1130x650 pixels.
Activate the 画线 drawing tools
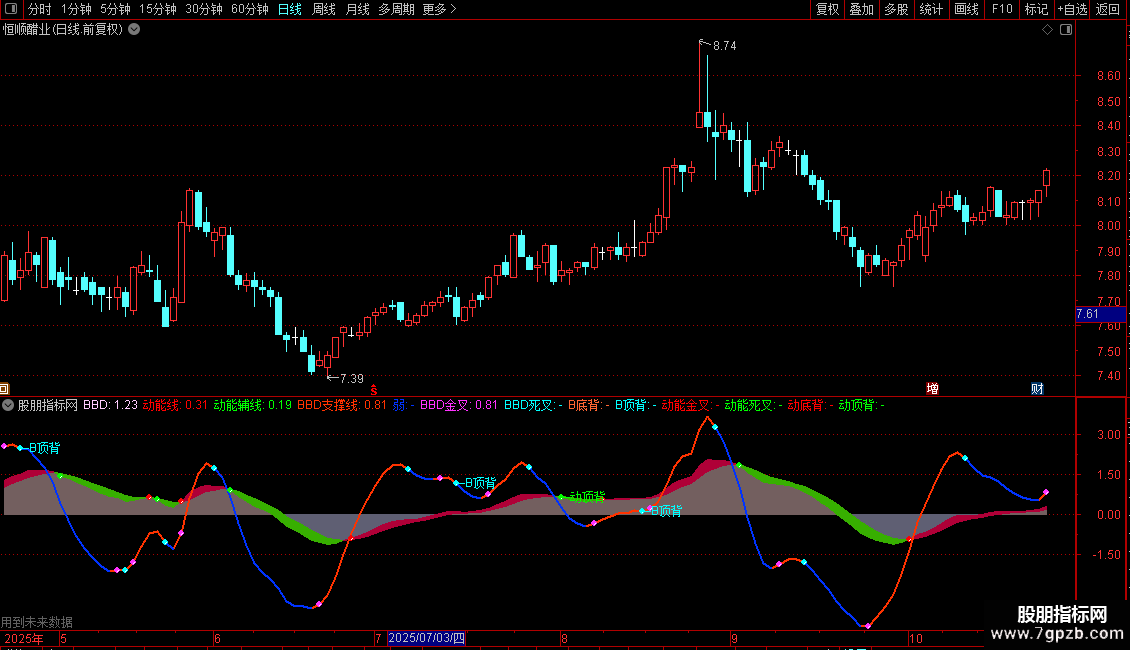[x=966, y=9]
